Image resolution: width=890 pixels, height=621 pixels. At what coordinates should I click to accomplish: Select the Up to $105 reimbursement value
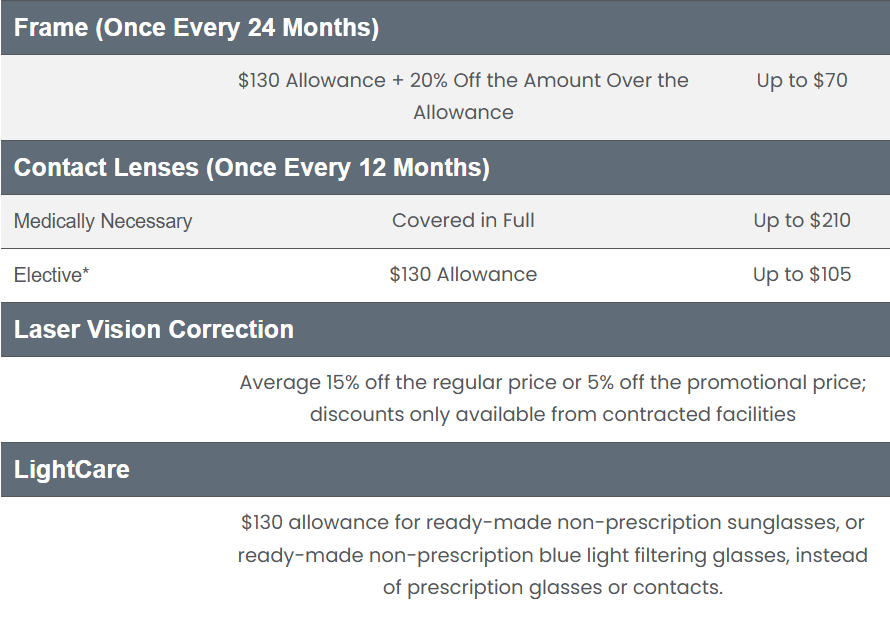[x=802, y=274]
